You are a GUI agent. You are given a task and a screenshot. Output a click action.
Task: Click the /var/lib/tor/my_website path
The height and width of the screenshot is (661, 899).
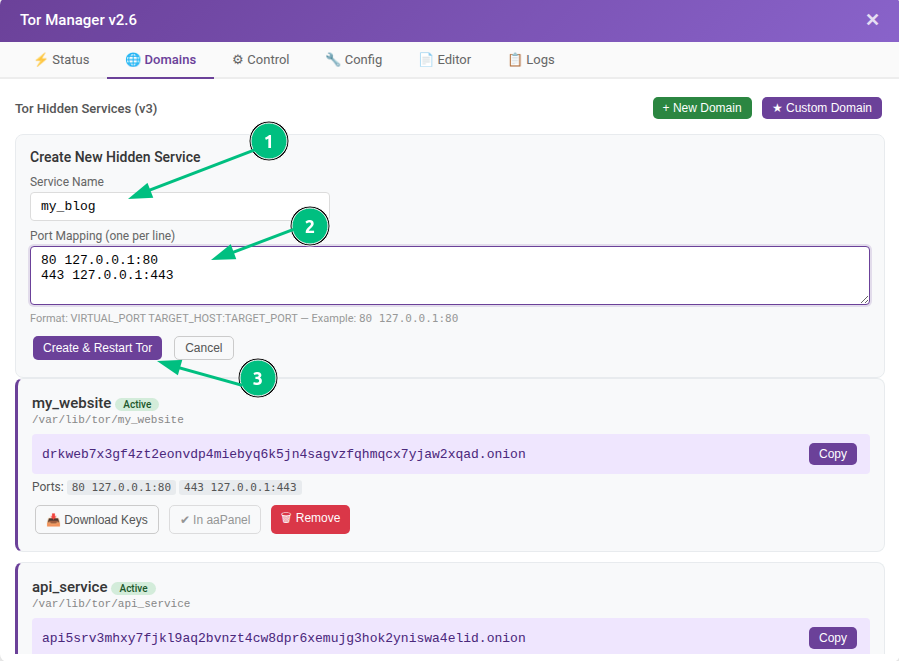click(108, 420)
